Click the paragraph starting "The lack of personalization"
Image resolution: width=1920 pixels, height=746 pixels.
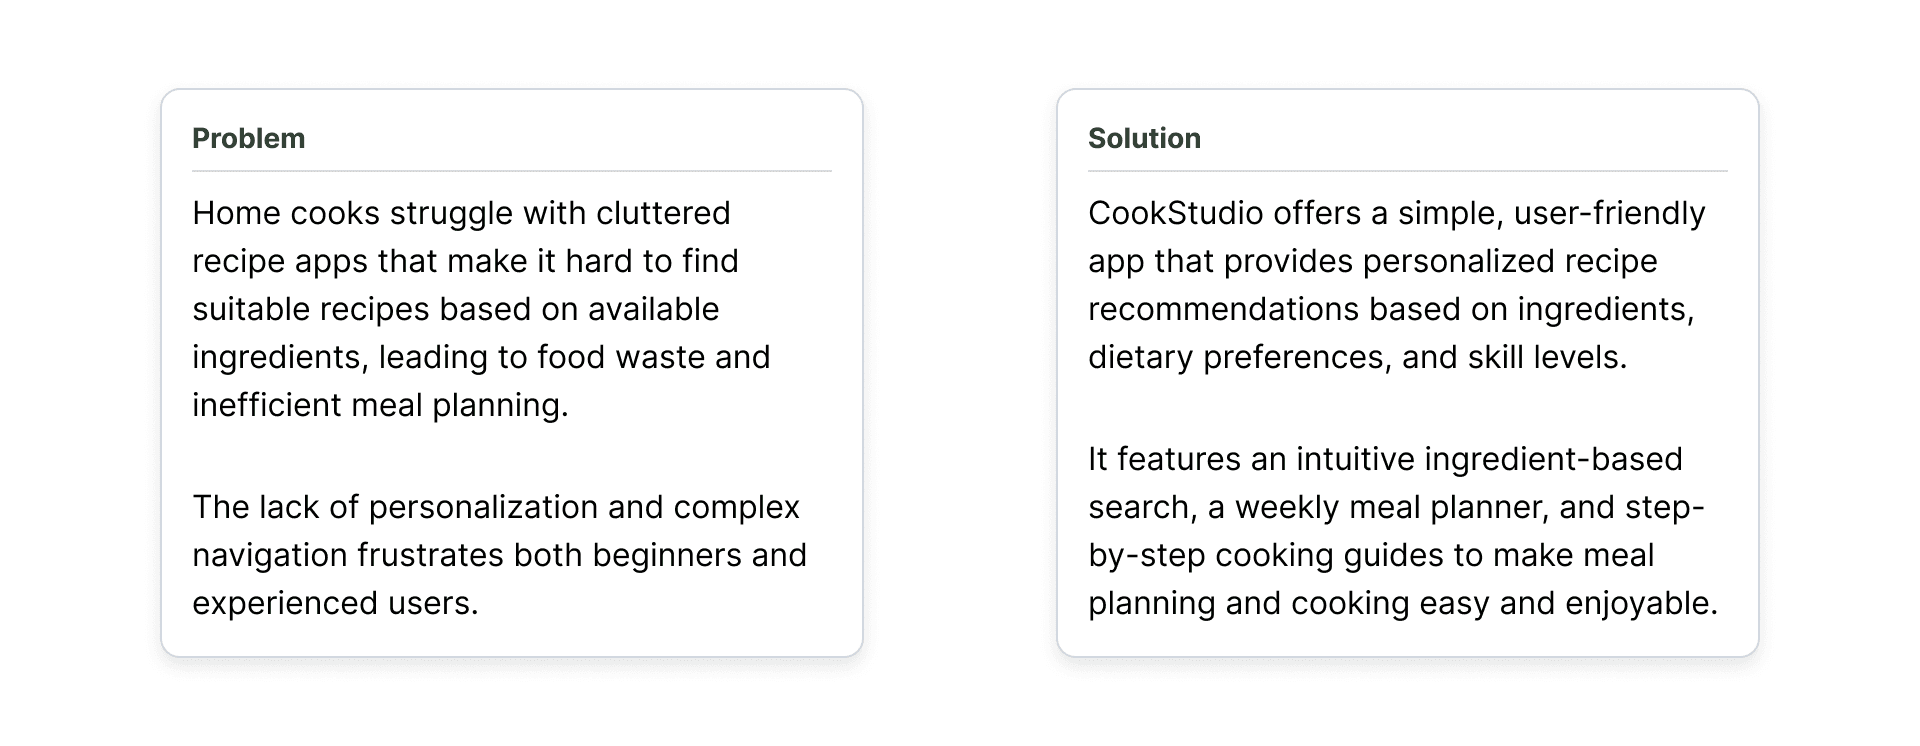coord(500,555)
